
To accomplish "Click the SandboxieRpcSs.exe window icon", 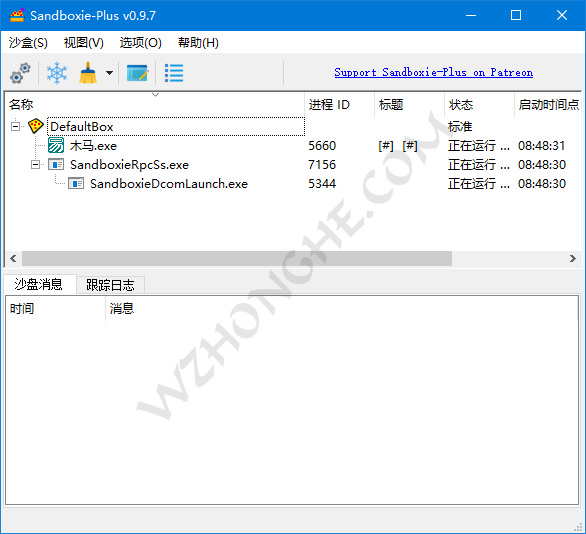I will pyautogui.click(x=56, y=164).
